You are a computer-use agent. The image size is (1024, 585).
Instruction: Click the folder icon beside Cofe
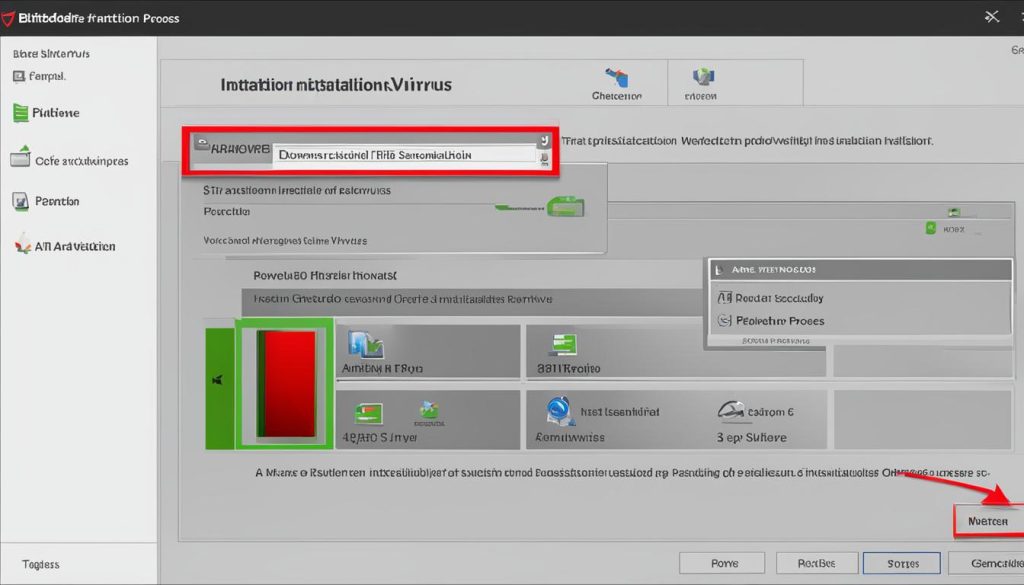(x=20, y=158)
